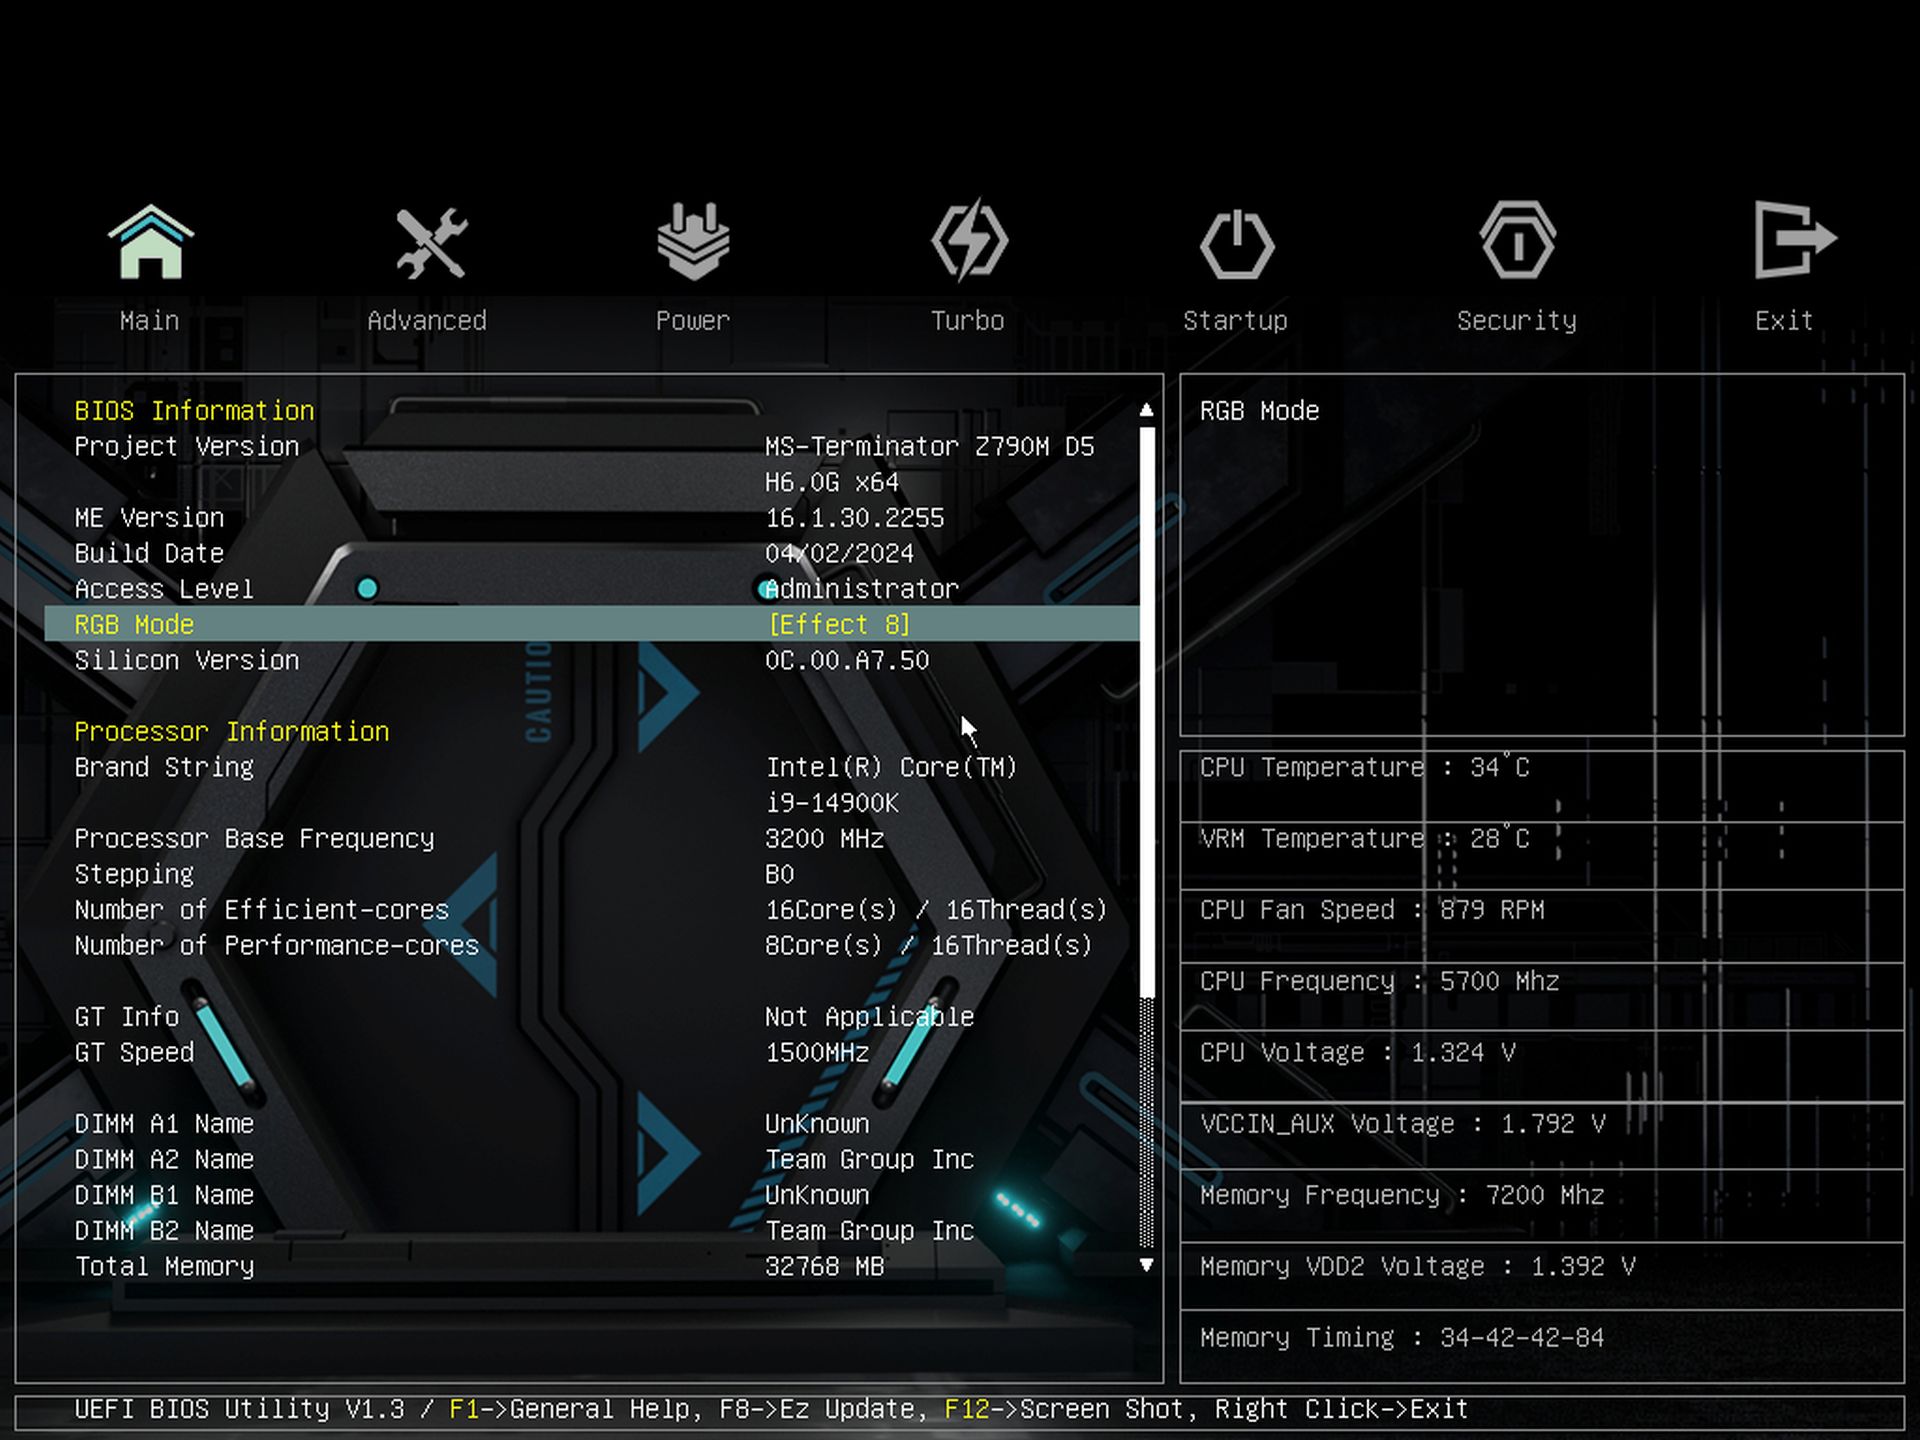This screenshot has width=1920, height=1440.
Task: Click the F8 Ez Update shortcut
Action: [815, 1410]
